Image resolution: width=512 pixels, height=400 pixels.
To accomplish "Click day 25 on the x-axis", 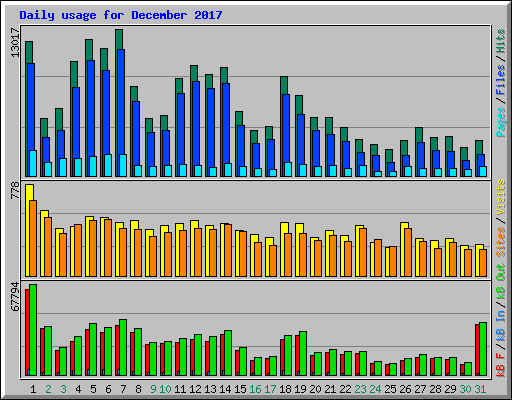I will [390, 389].
